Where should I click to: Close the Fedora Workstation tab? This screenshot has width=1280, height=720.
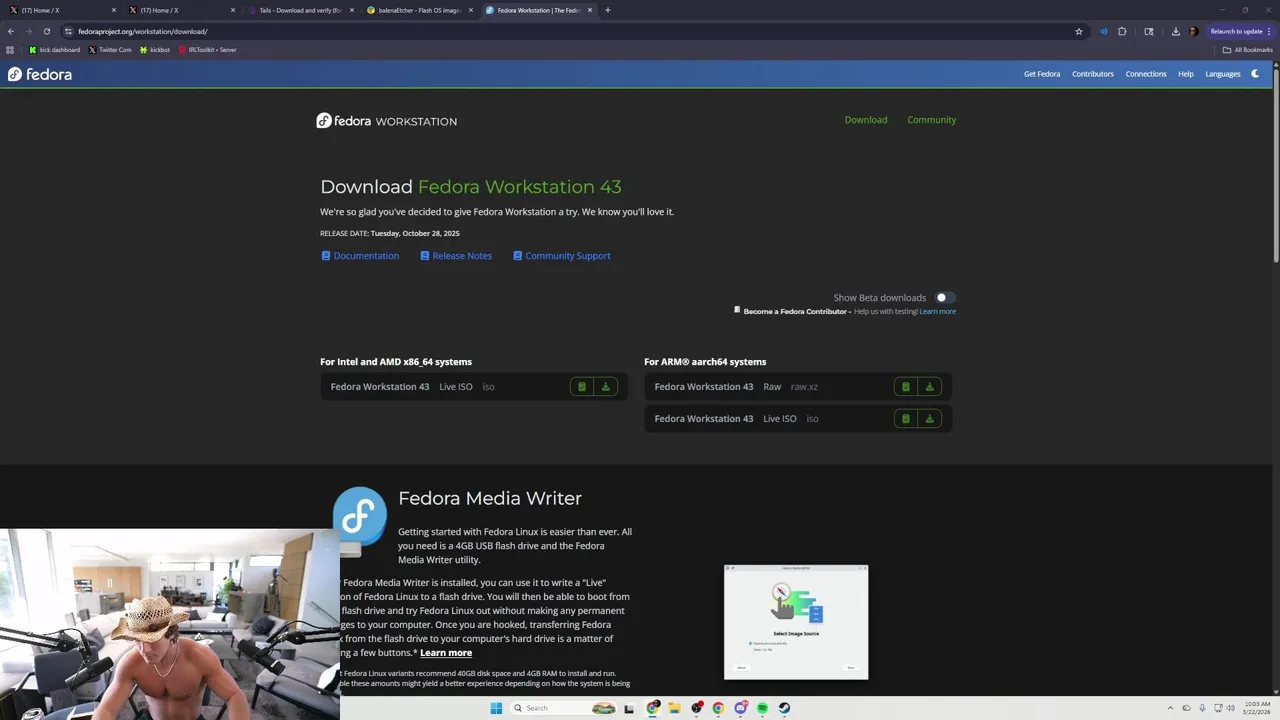coord(590,10)
